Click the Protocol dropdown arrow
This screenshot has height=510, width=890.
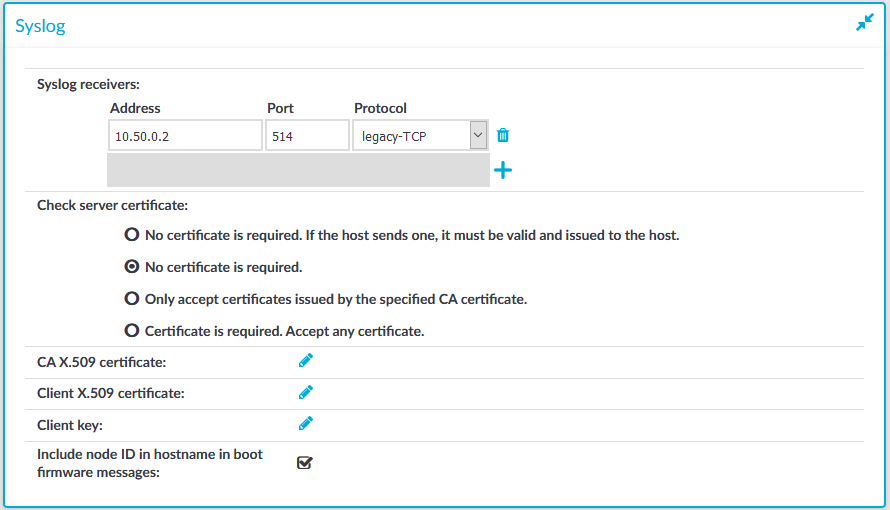(x=478, y=136)
